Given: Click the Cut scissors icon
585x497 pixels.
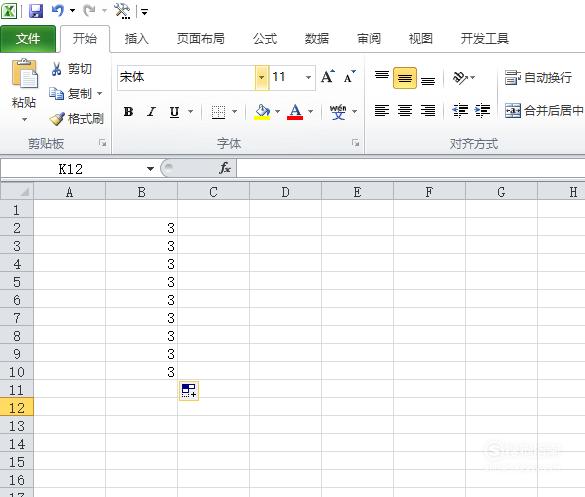Looking at the screenshot, I should click(56, 69).
